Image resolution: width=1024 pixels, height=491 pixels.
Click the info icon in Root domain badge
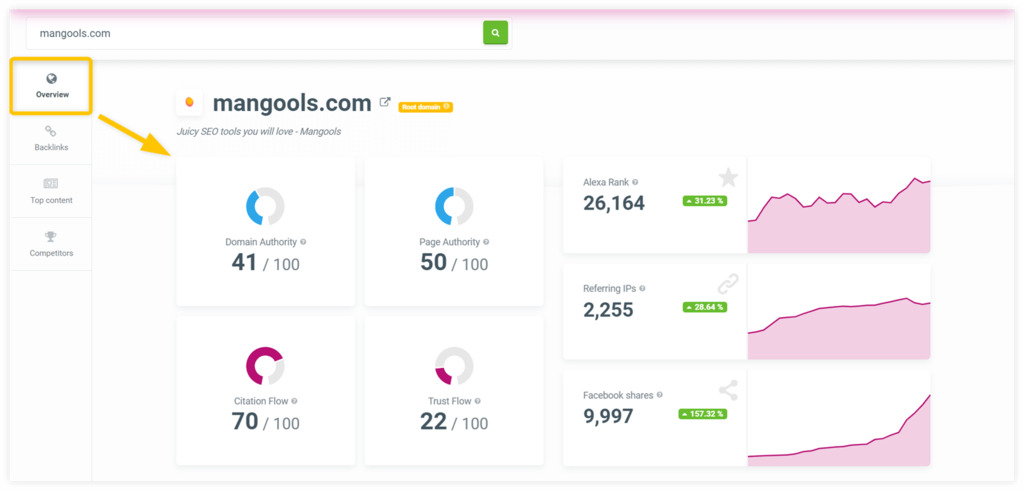click(x=446, y=106)
